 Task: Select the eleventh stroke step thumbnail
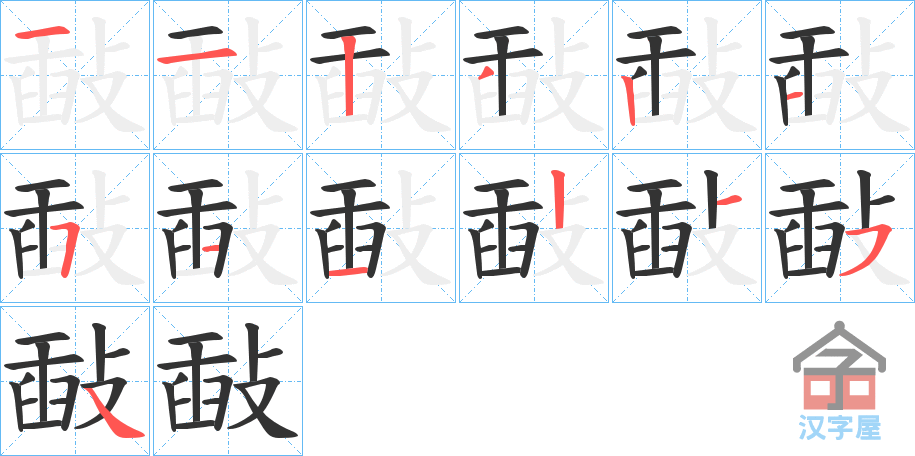687,228
